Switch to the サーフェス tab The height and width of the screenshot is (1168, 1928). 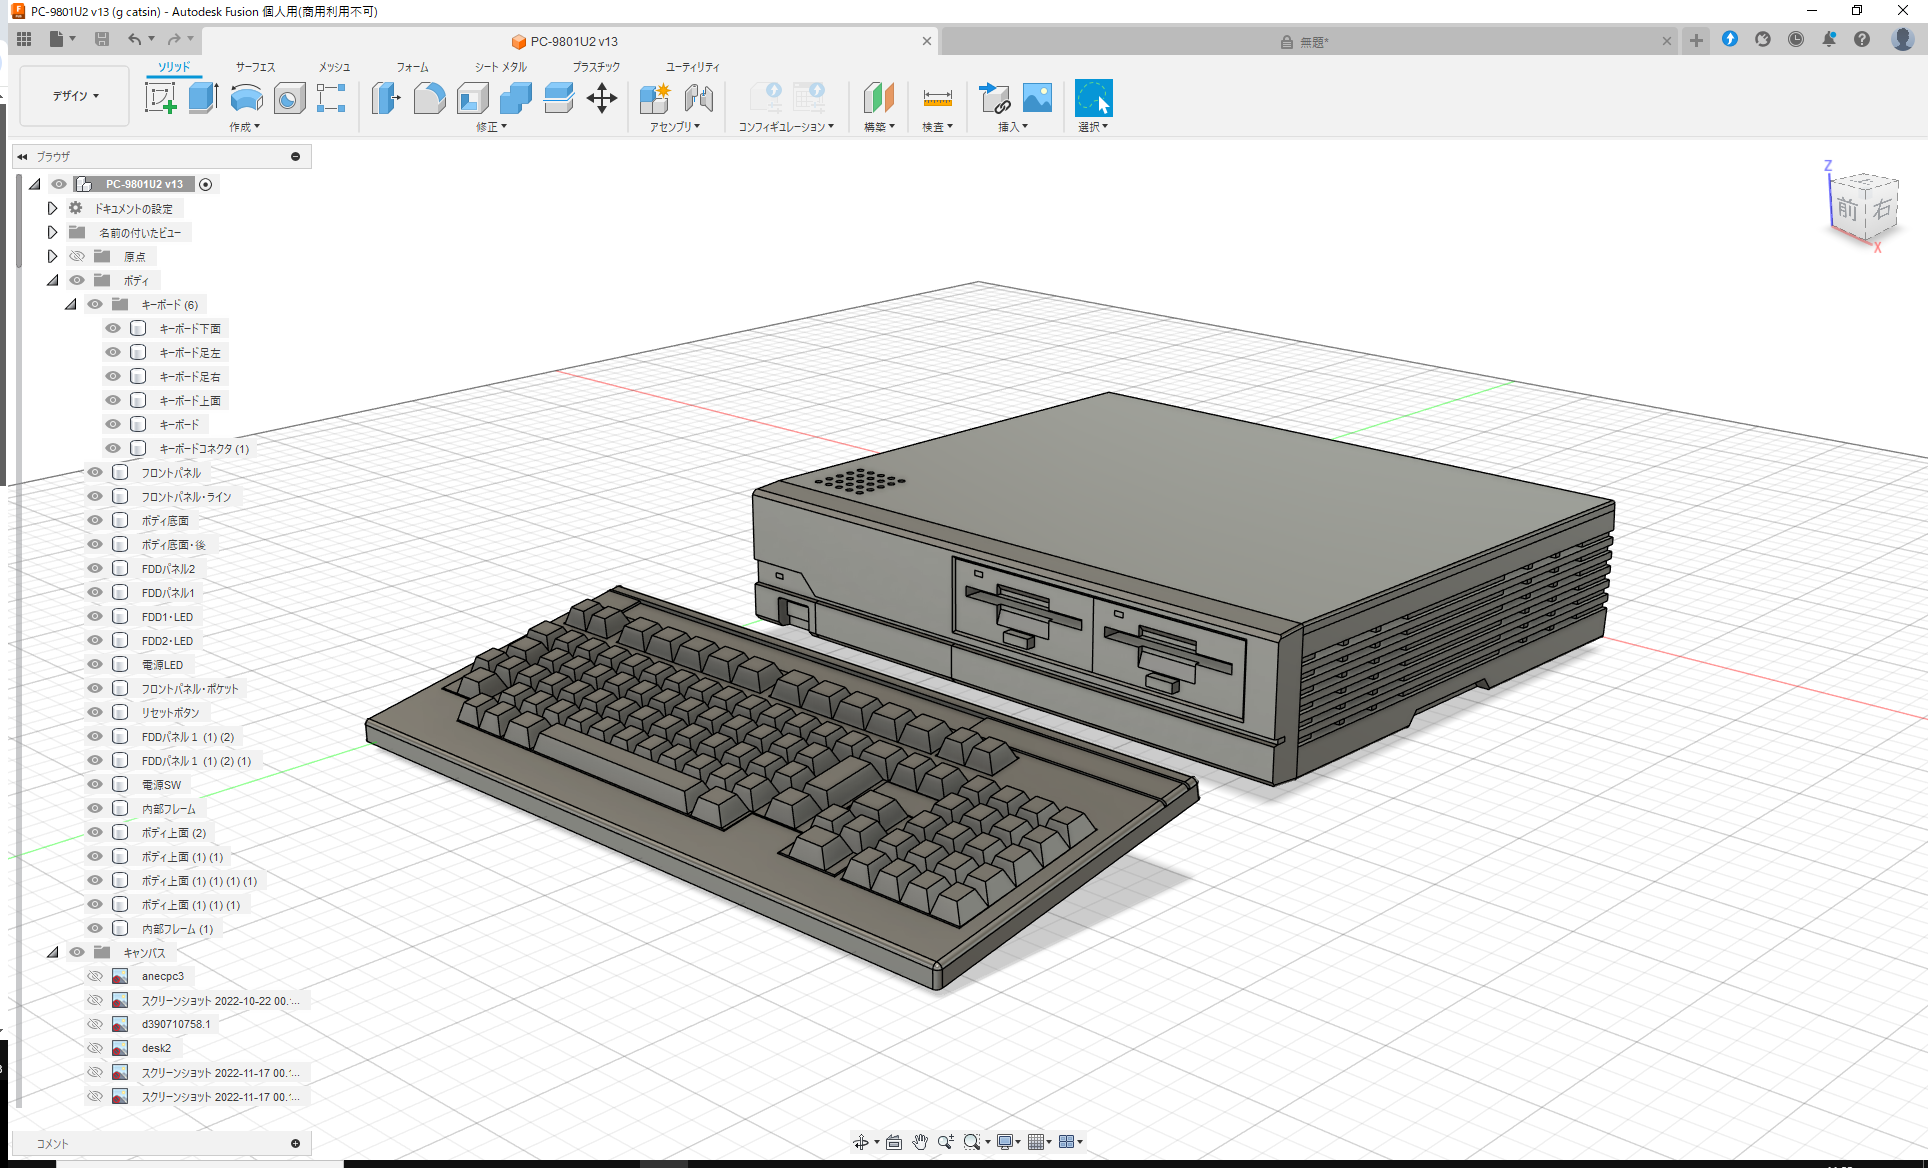(254, 67)
